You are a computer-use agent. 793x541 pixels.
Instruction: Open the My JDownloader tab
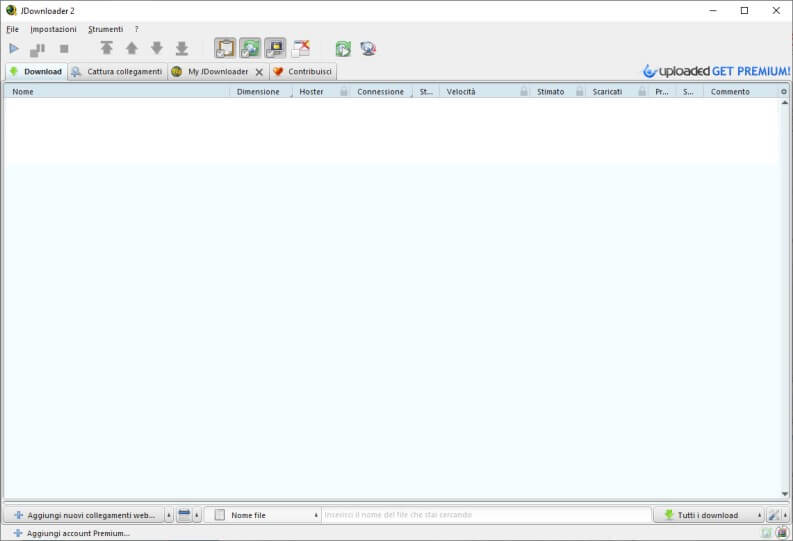pyautogui.click(x=218, y=72)
